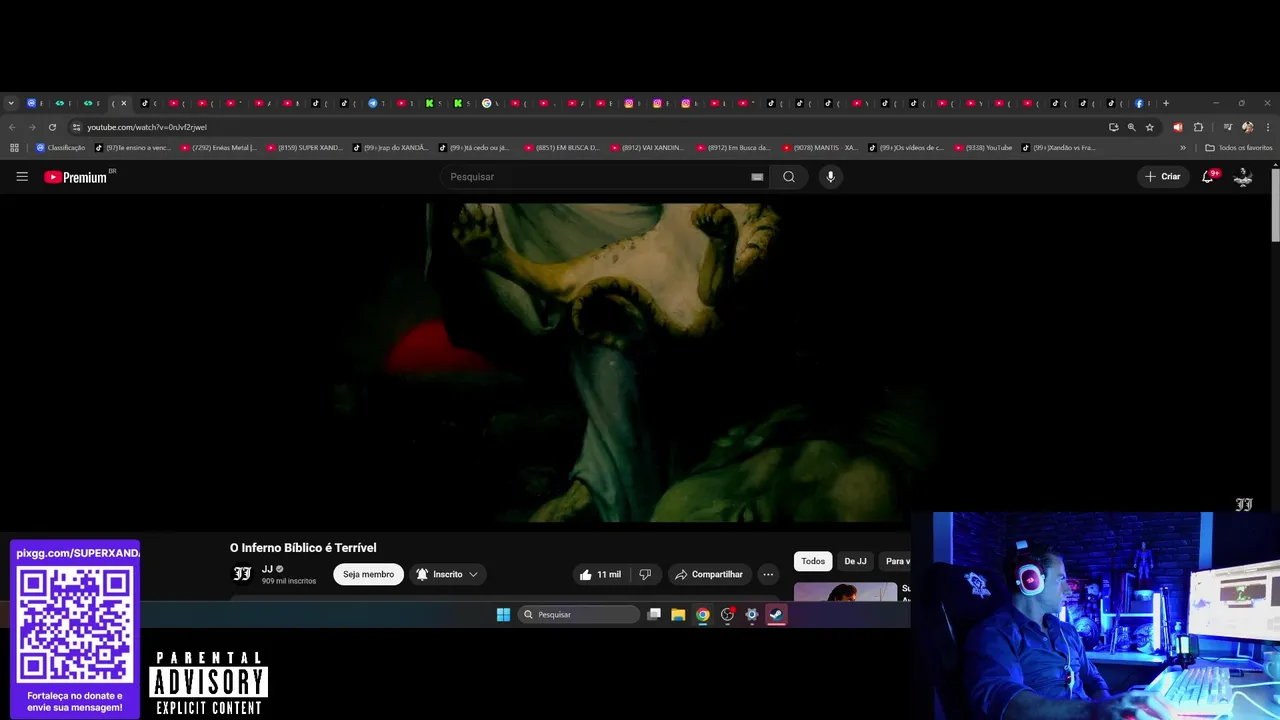Open the YouTube hamburger guide menu
The image size is (1280, 720).
click(22, 177)
